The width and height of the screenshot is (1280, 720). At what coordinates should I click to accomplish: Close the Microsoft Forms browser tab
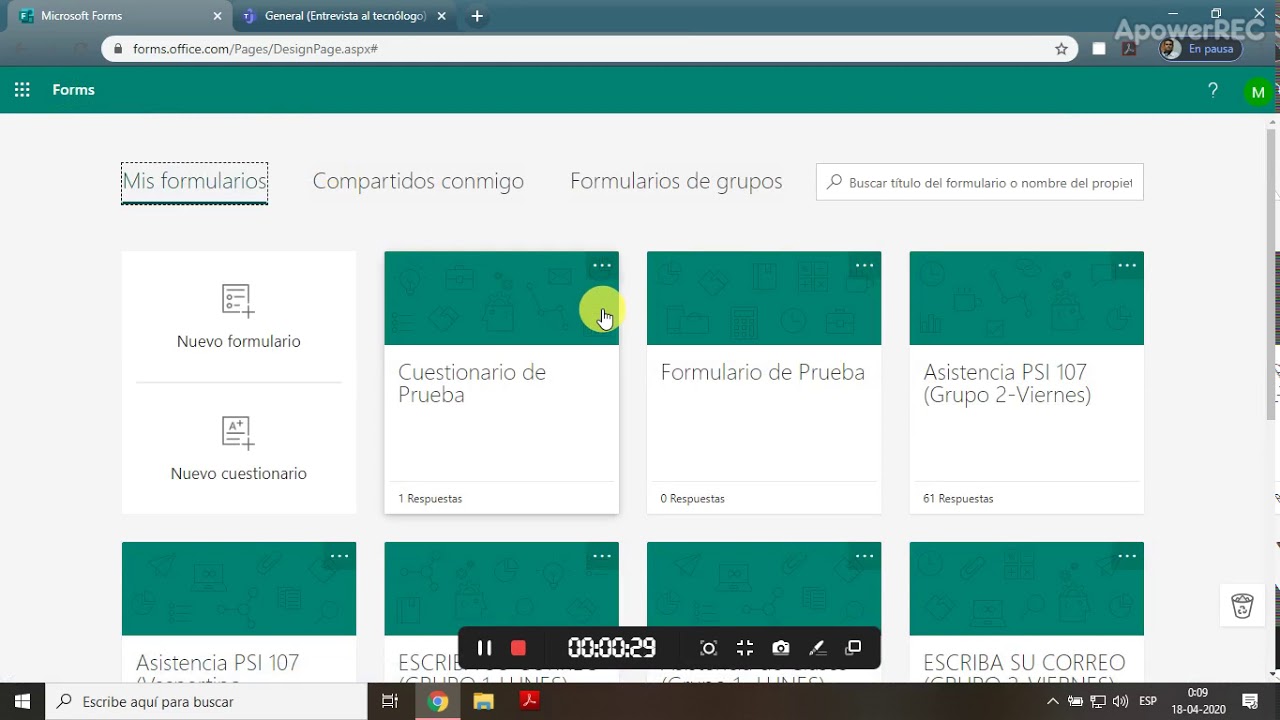(x=218, y=16)
